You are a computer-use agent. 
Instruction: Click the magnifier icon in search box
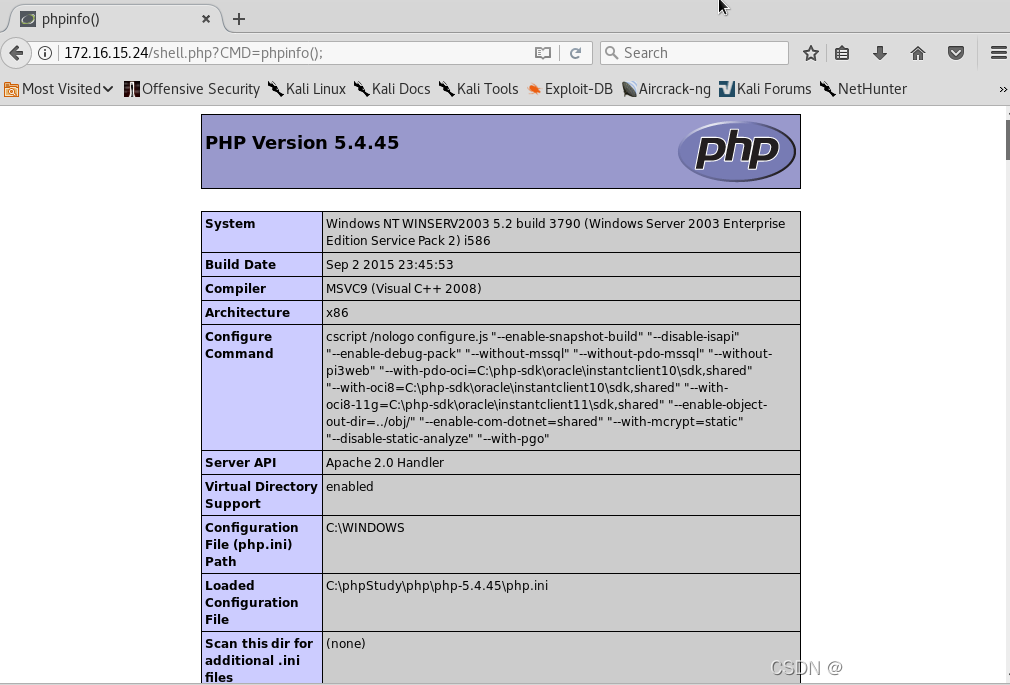(x=611, y=53)
